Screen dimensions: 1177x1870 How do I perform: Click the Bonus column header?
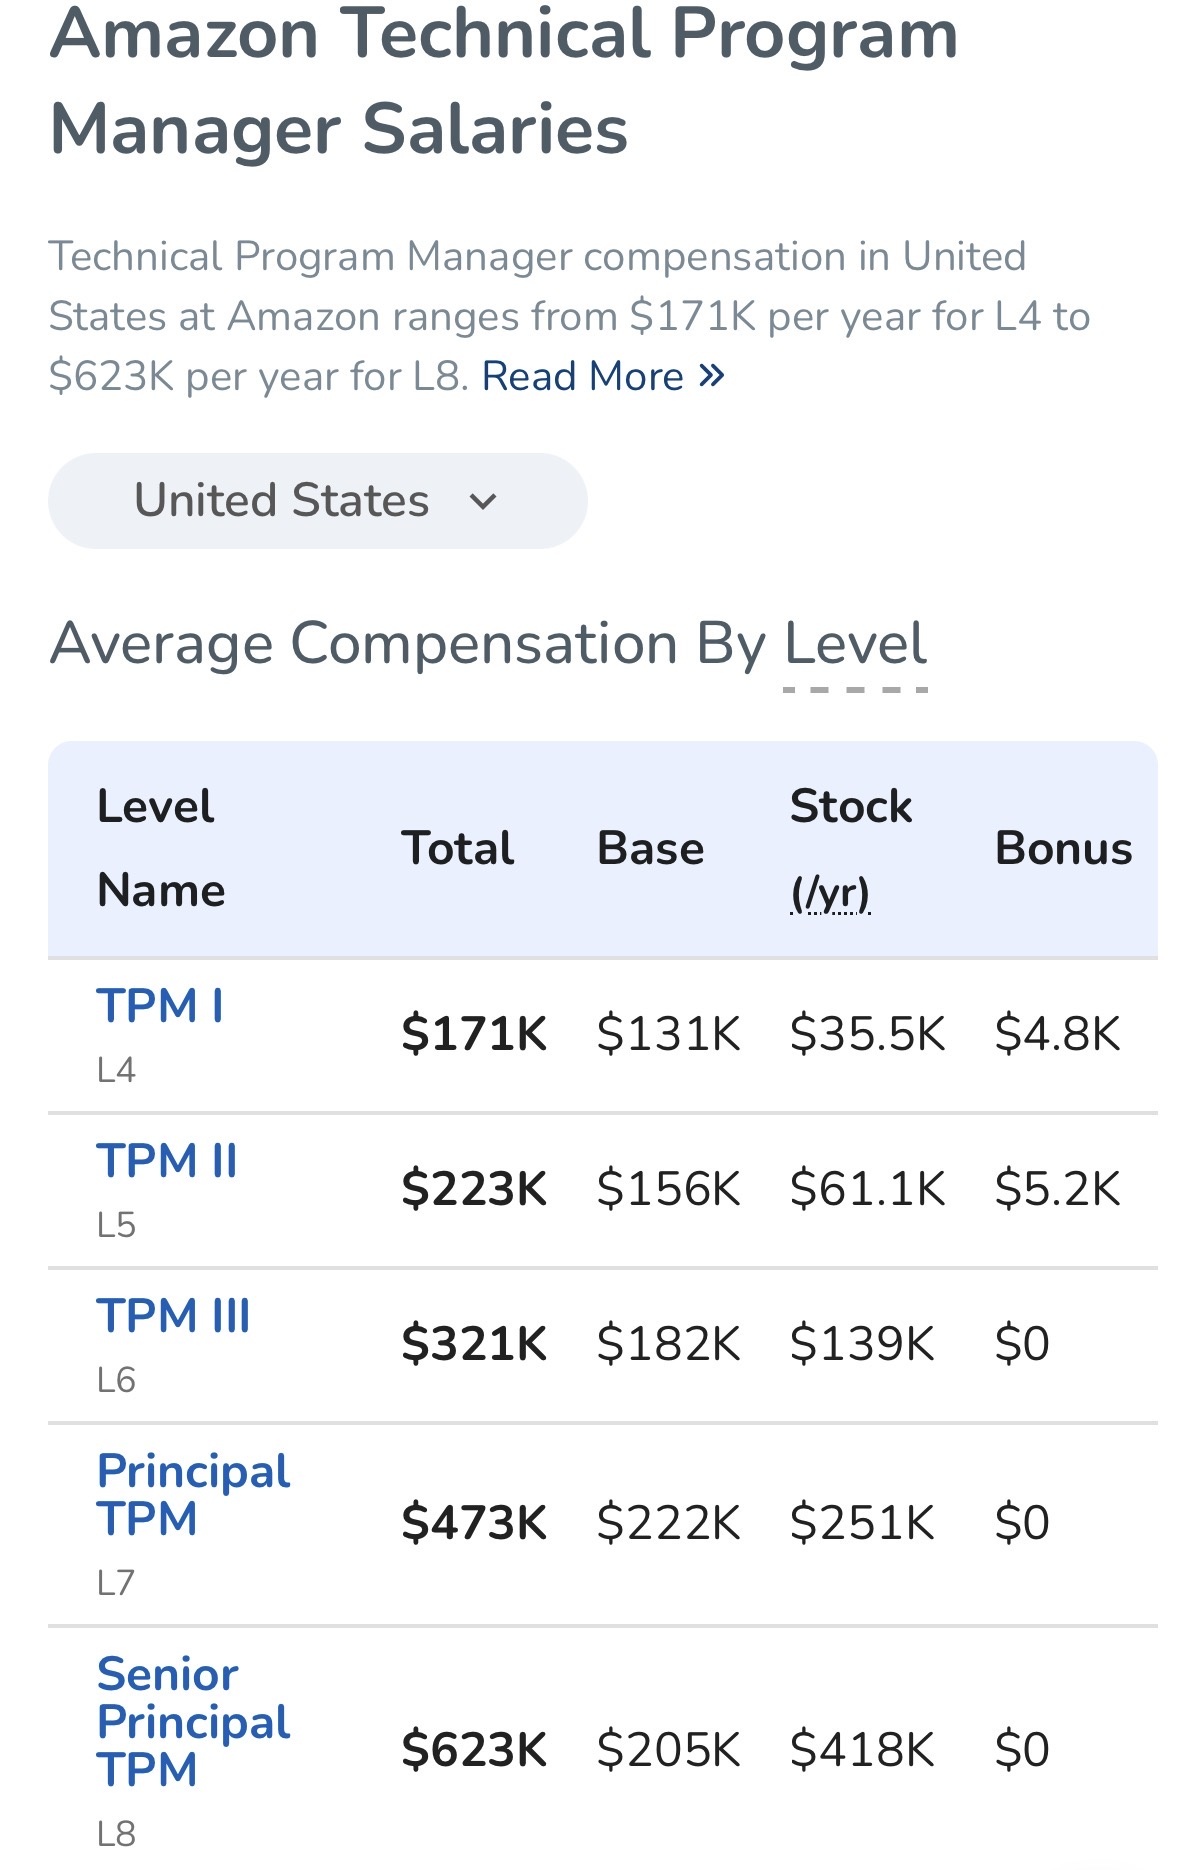1063,848
